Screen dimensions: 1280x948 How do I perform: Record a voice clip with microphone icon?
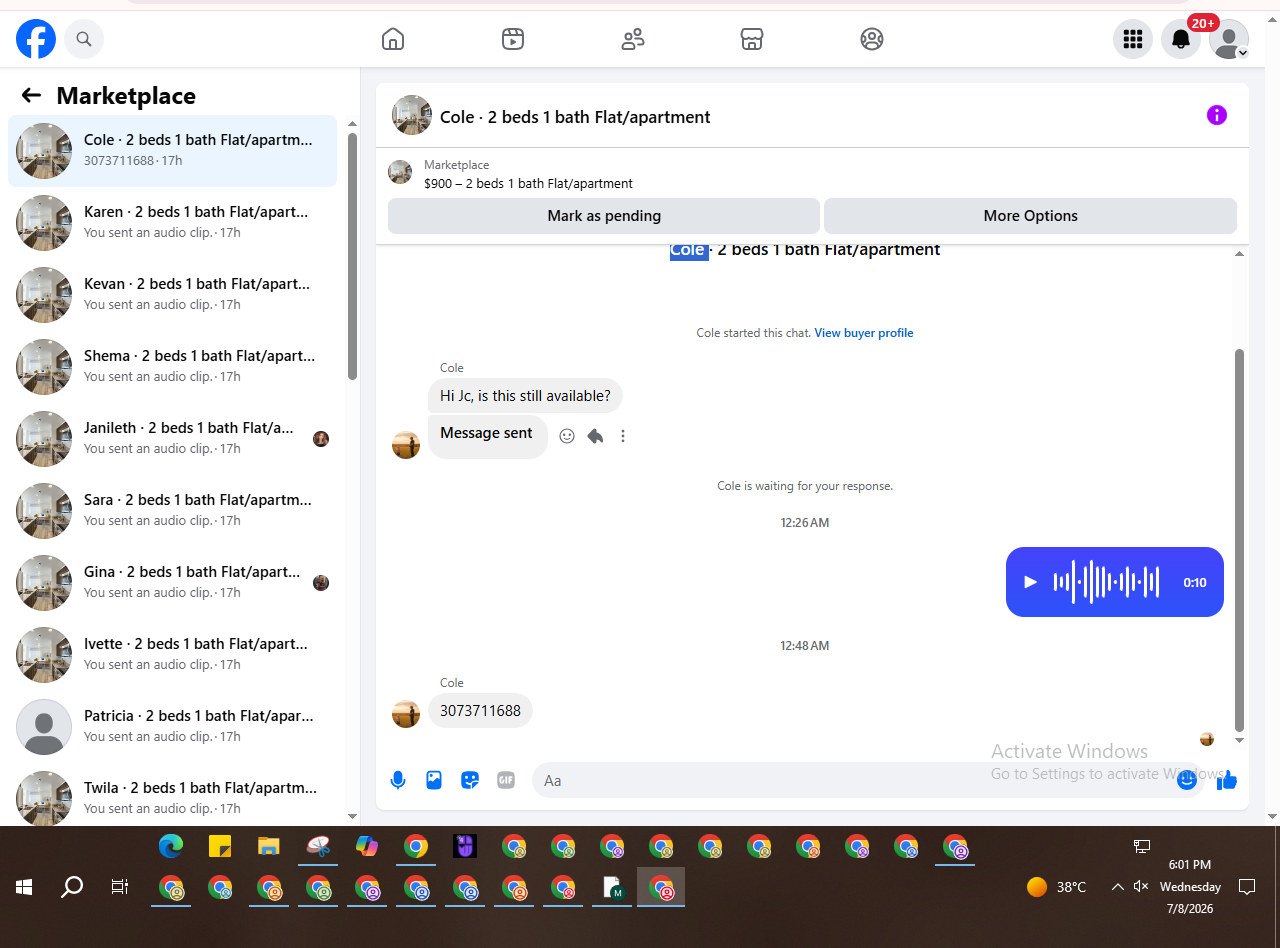(x=398, y=780)
